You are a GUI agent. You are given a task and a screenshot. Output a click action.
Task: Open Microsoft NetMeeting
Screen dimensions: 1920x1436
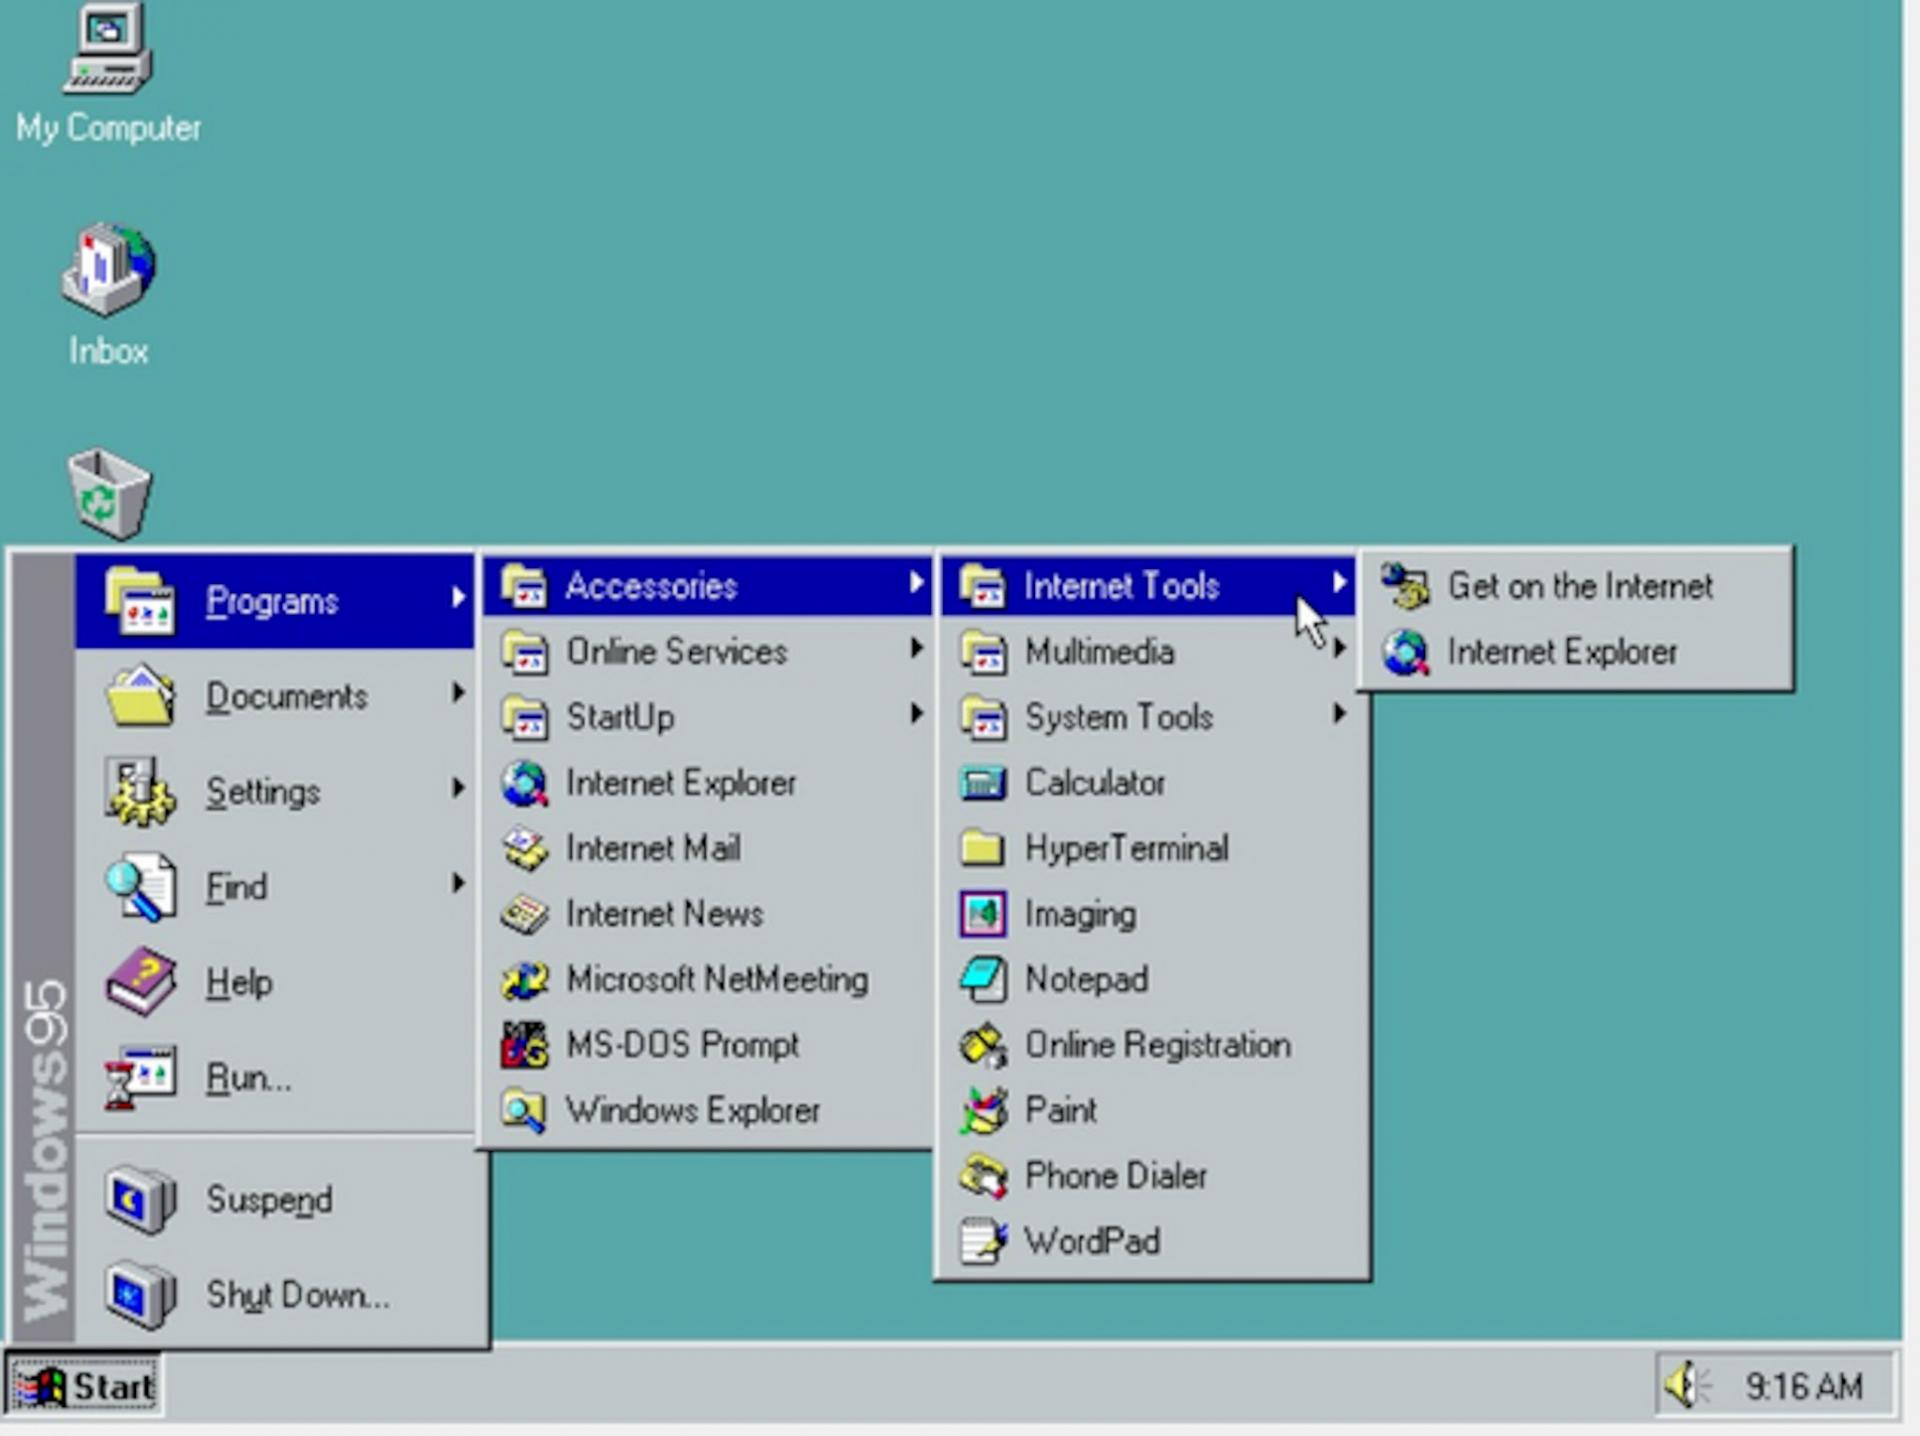(x=716, y=979)
